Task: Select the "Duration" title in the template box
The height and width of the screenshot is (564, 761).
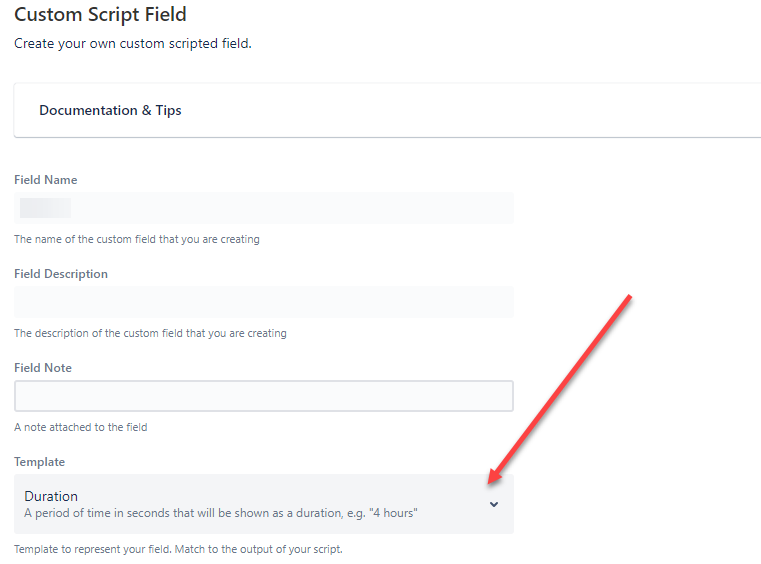Action: coord(51,496)
